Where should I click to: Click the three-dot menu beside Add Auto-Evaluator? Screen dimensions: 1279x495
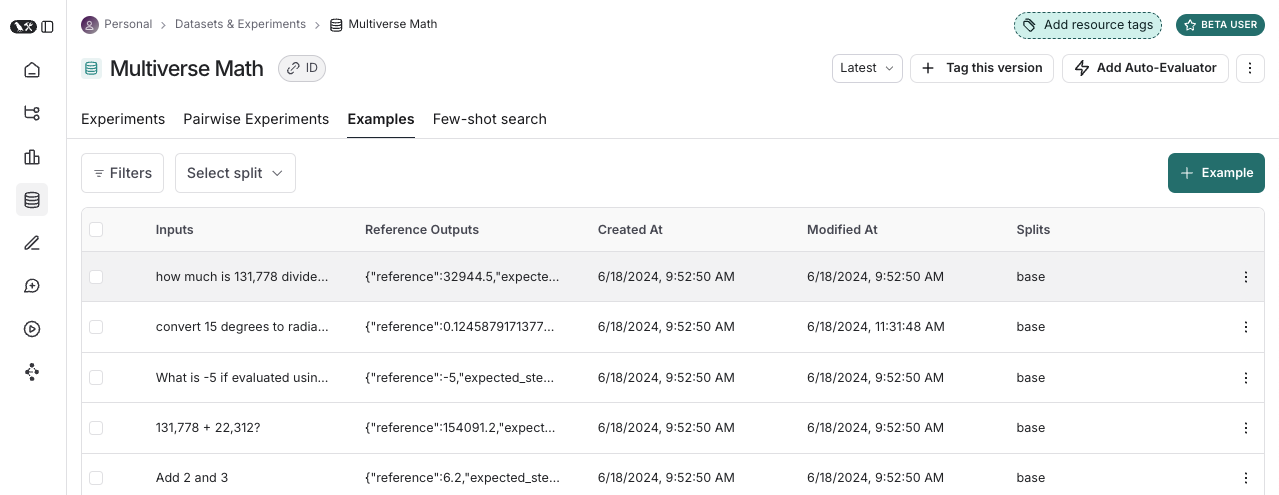(x=1250, y=68)
